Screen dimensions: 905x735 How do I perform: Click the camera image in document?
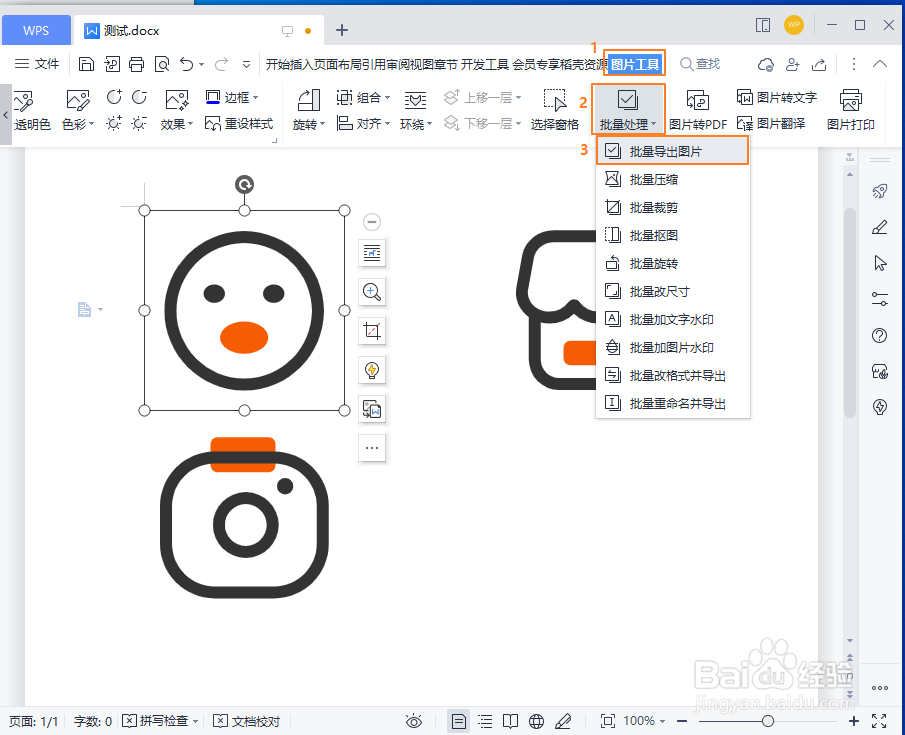coord(244,517)
